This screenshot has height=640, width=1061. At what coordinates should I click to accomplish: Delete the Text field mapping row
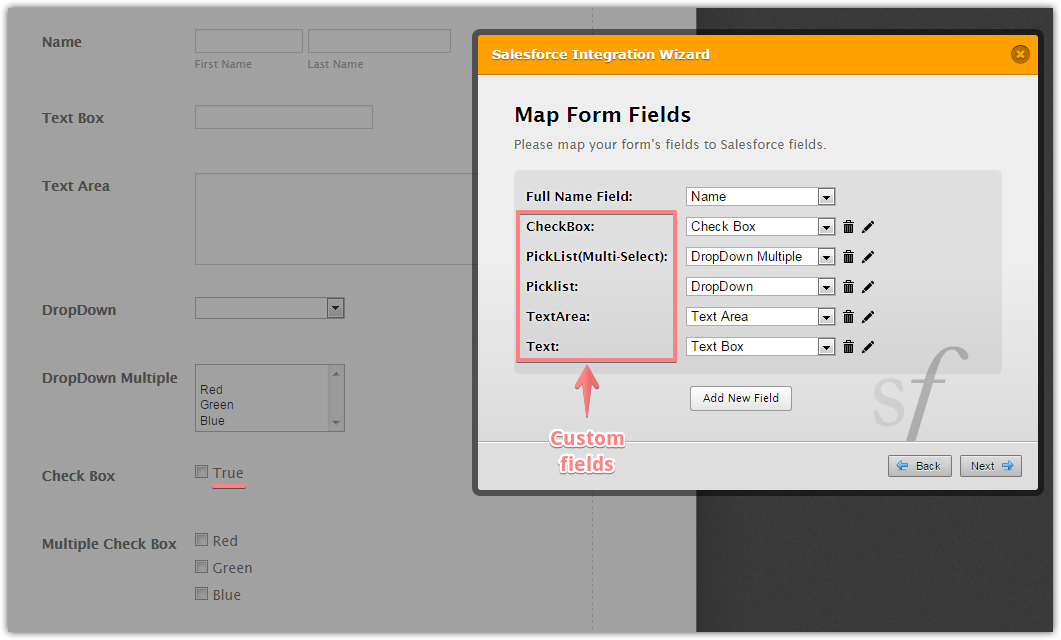(848, 347)
